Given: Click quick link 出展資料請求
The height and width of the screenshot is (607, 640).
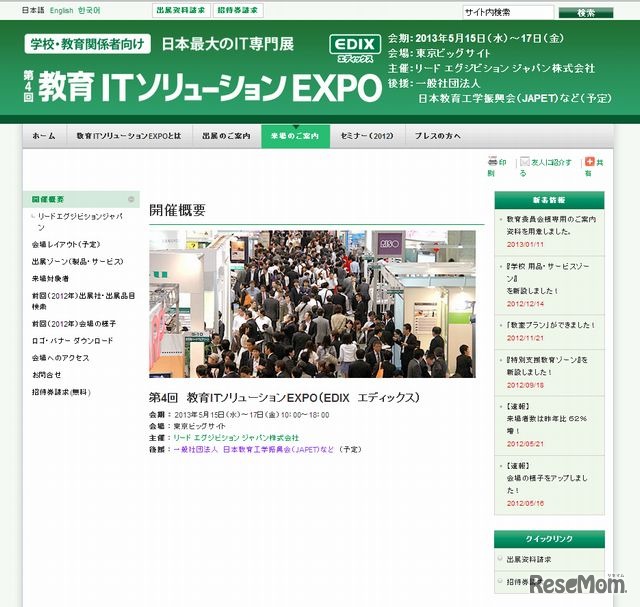Looking at the screenshot, I should pos(529,560).
